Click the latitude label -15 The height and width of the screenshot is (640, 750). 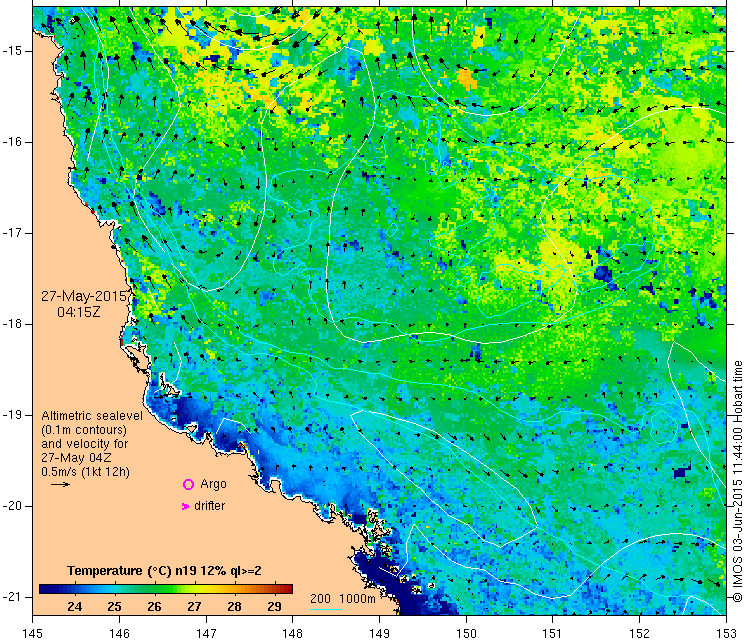pos(12,51)
